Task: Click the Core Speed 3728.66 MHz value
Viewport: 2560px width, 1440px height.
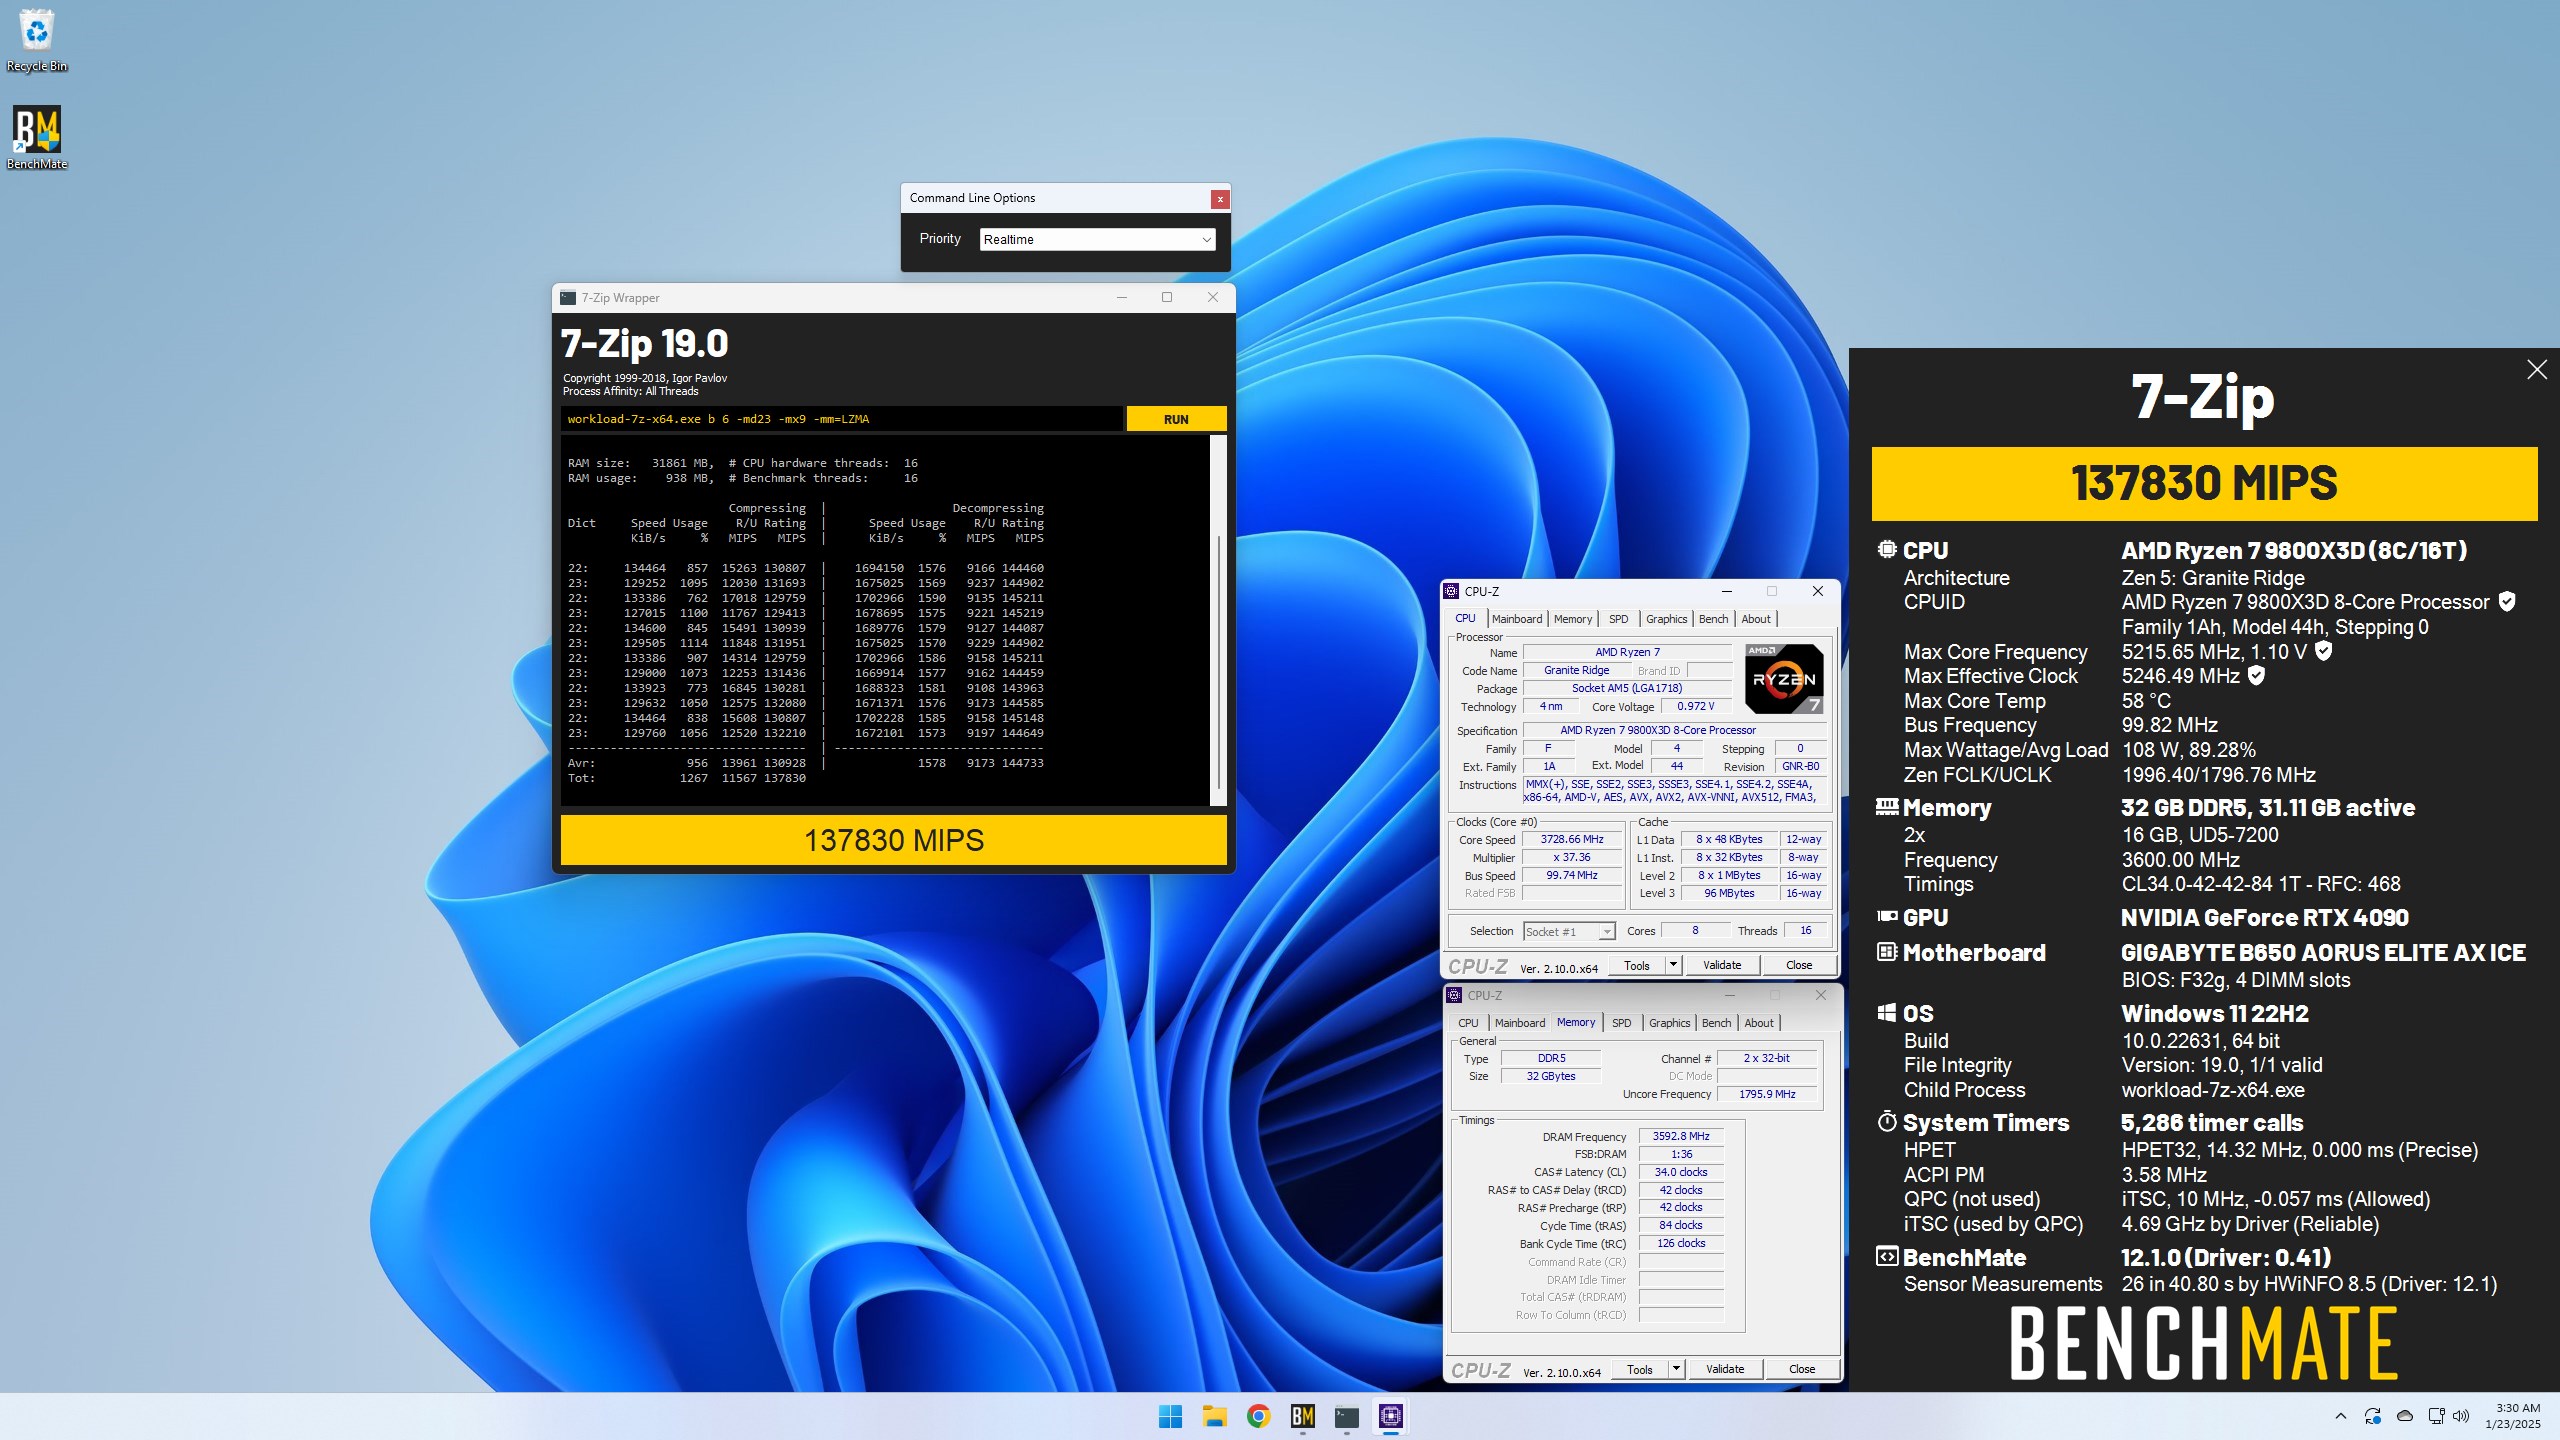Action: coord(1571,839)
